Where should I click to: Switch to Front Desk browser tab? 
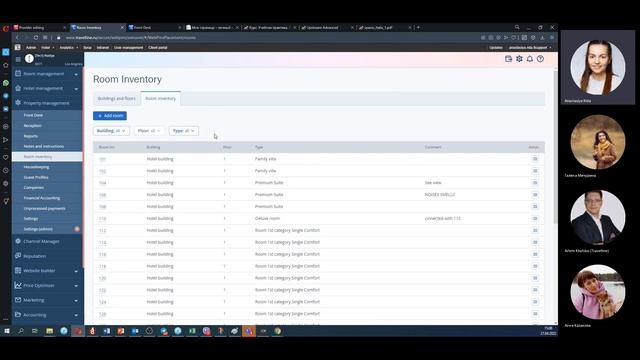click(x=154, y=27)
